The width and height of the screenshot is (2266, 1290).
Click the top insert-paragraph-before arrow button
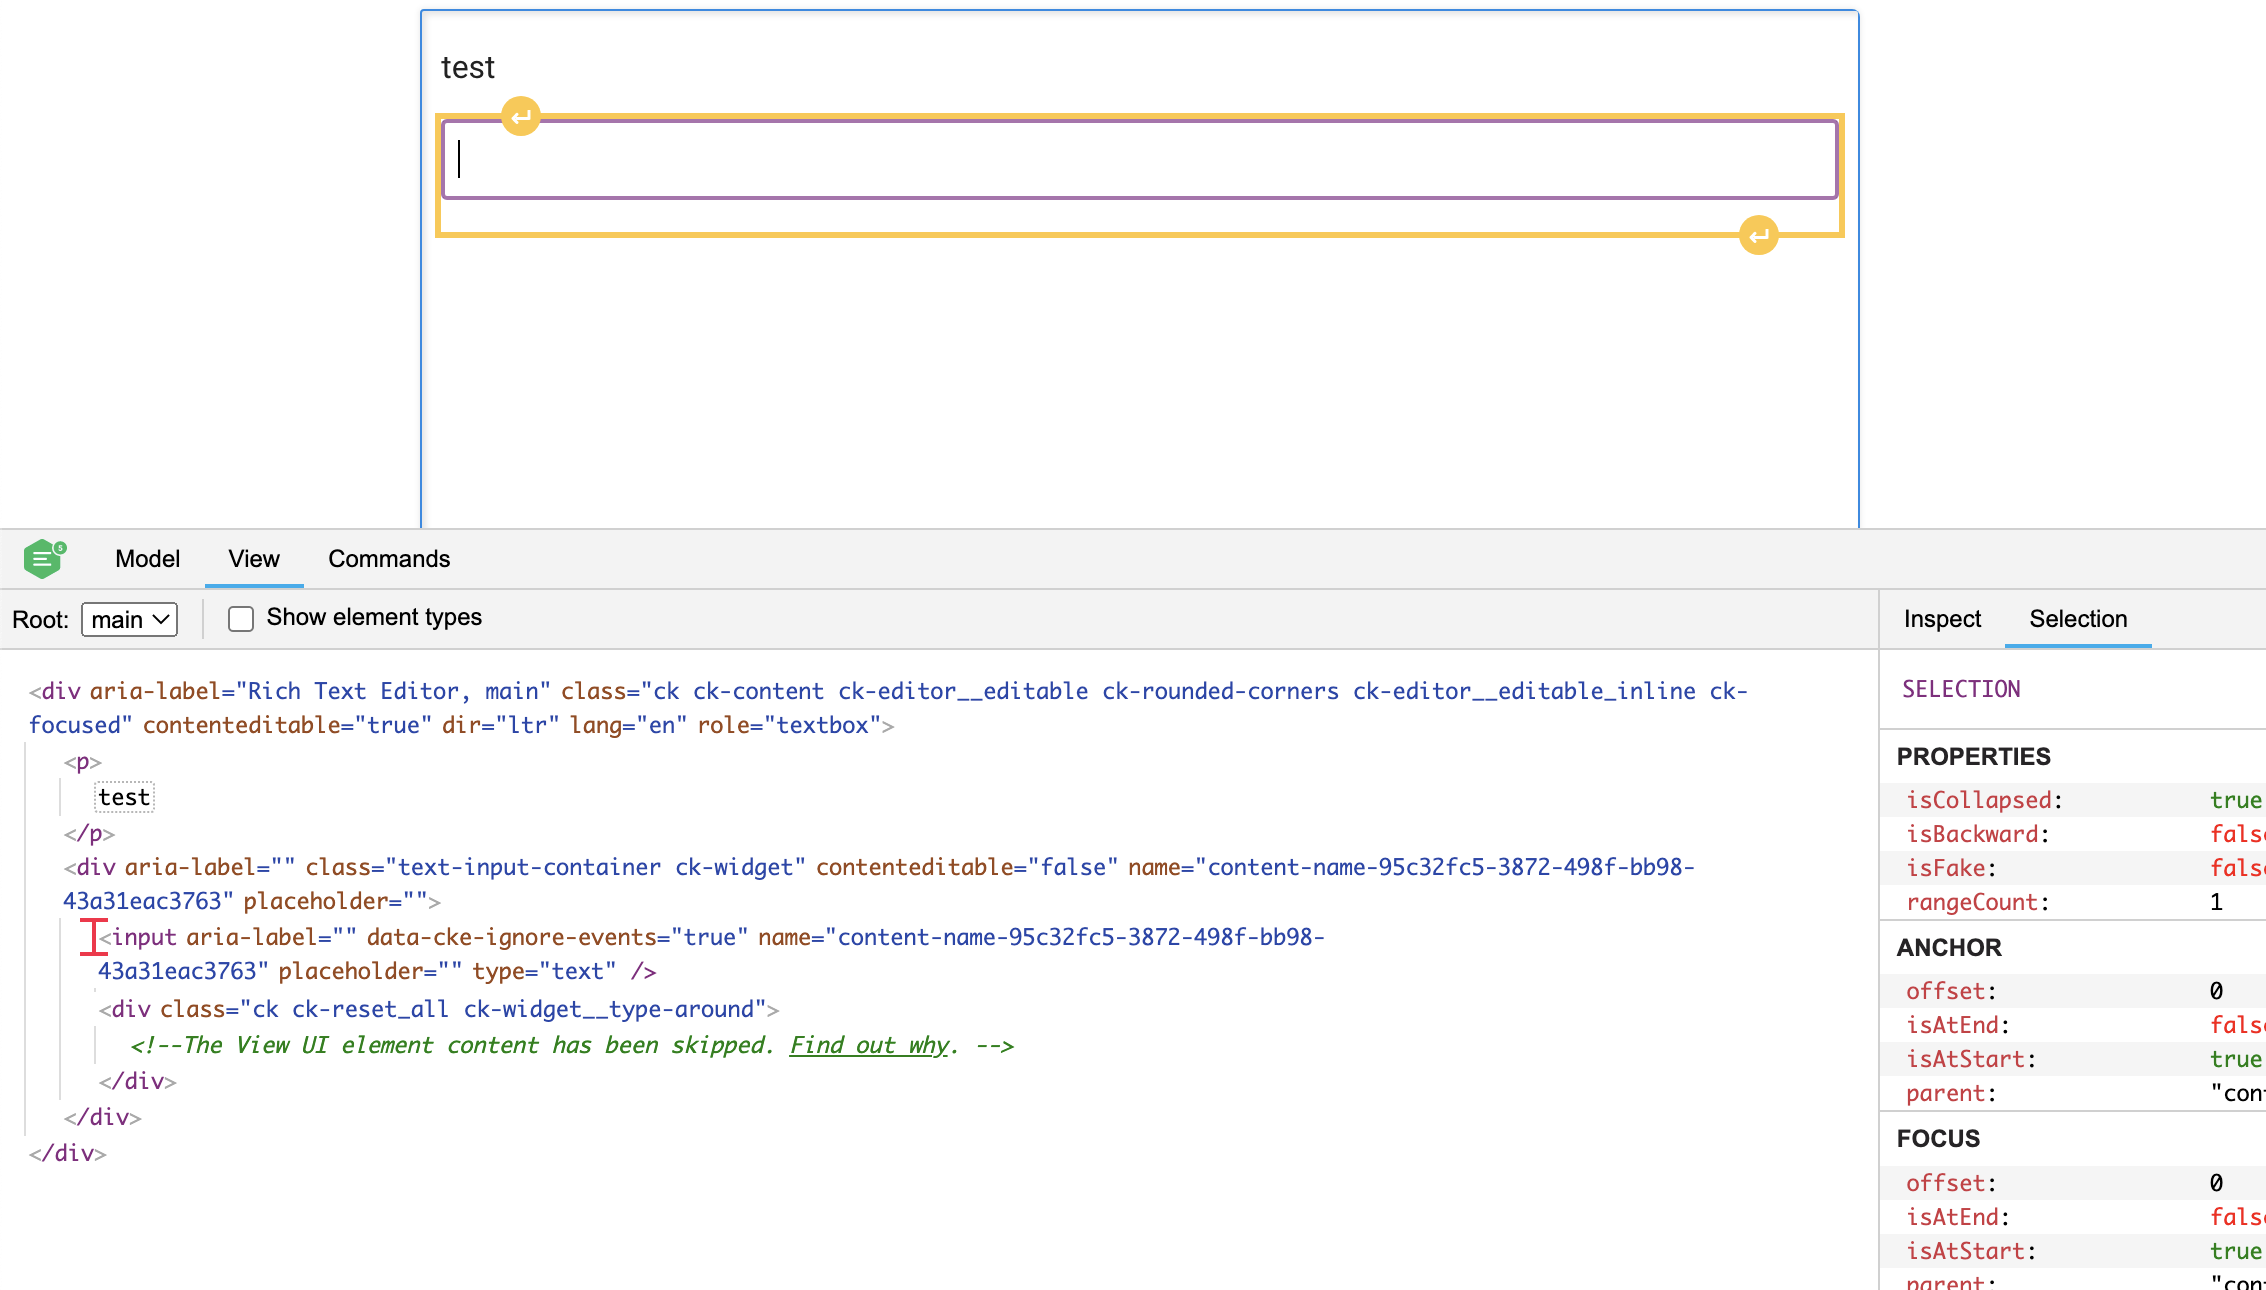pyautogui.click(x=520, y=117)
